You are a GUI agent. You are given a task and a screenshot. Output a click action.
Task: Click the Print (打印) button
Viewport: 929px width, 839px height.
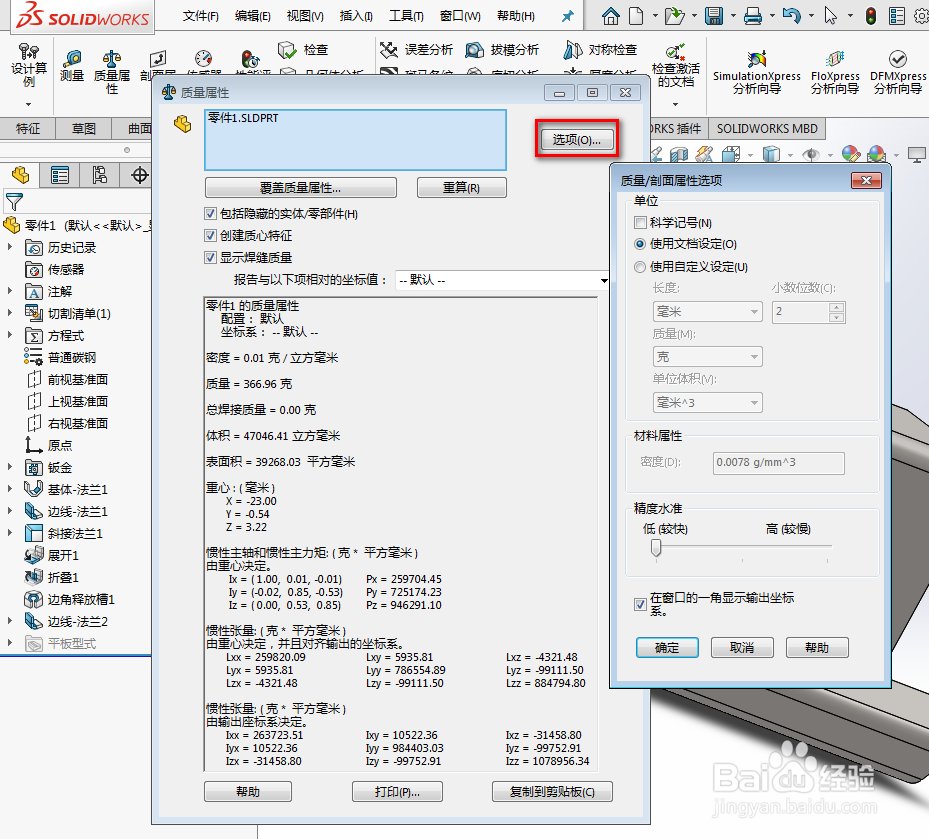tap(397, 792)
